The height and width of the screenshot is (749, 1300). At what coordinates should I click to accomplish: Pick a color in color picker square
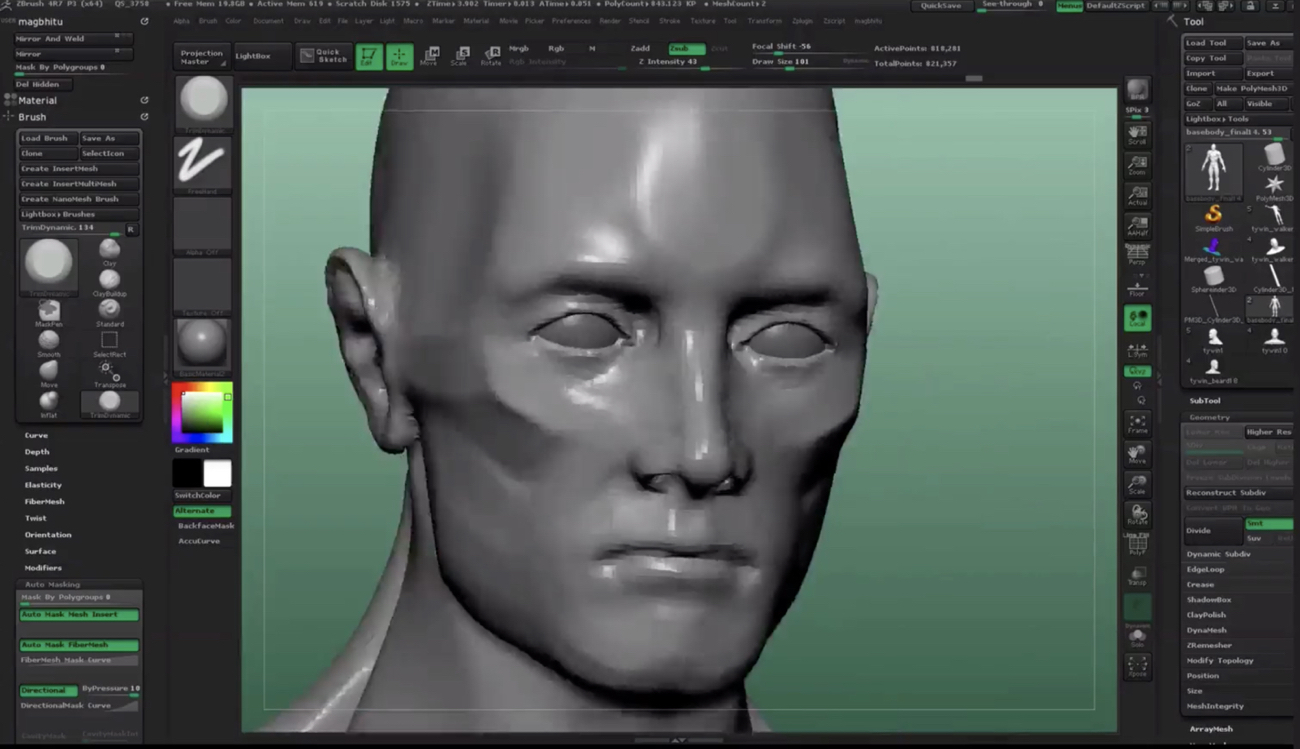coord(202,412)
